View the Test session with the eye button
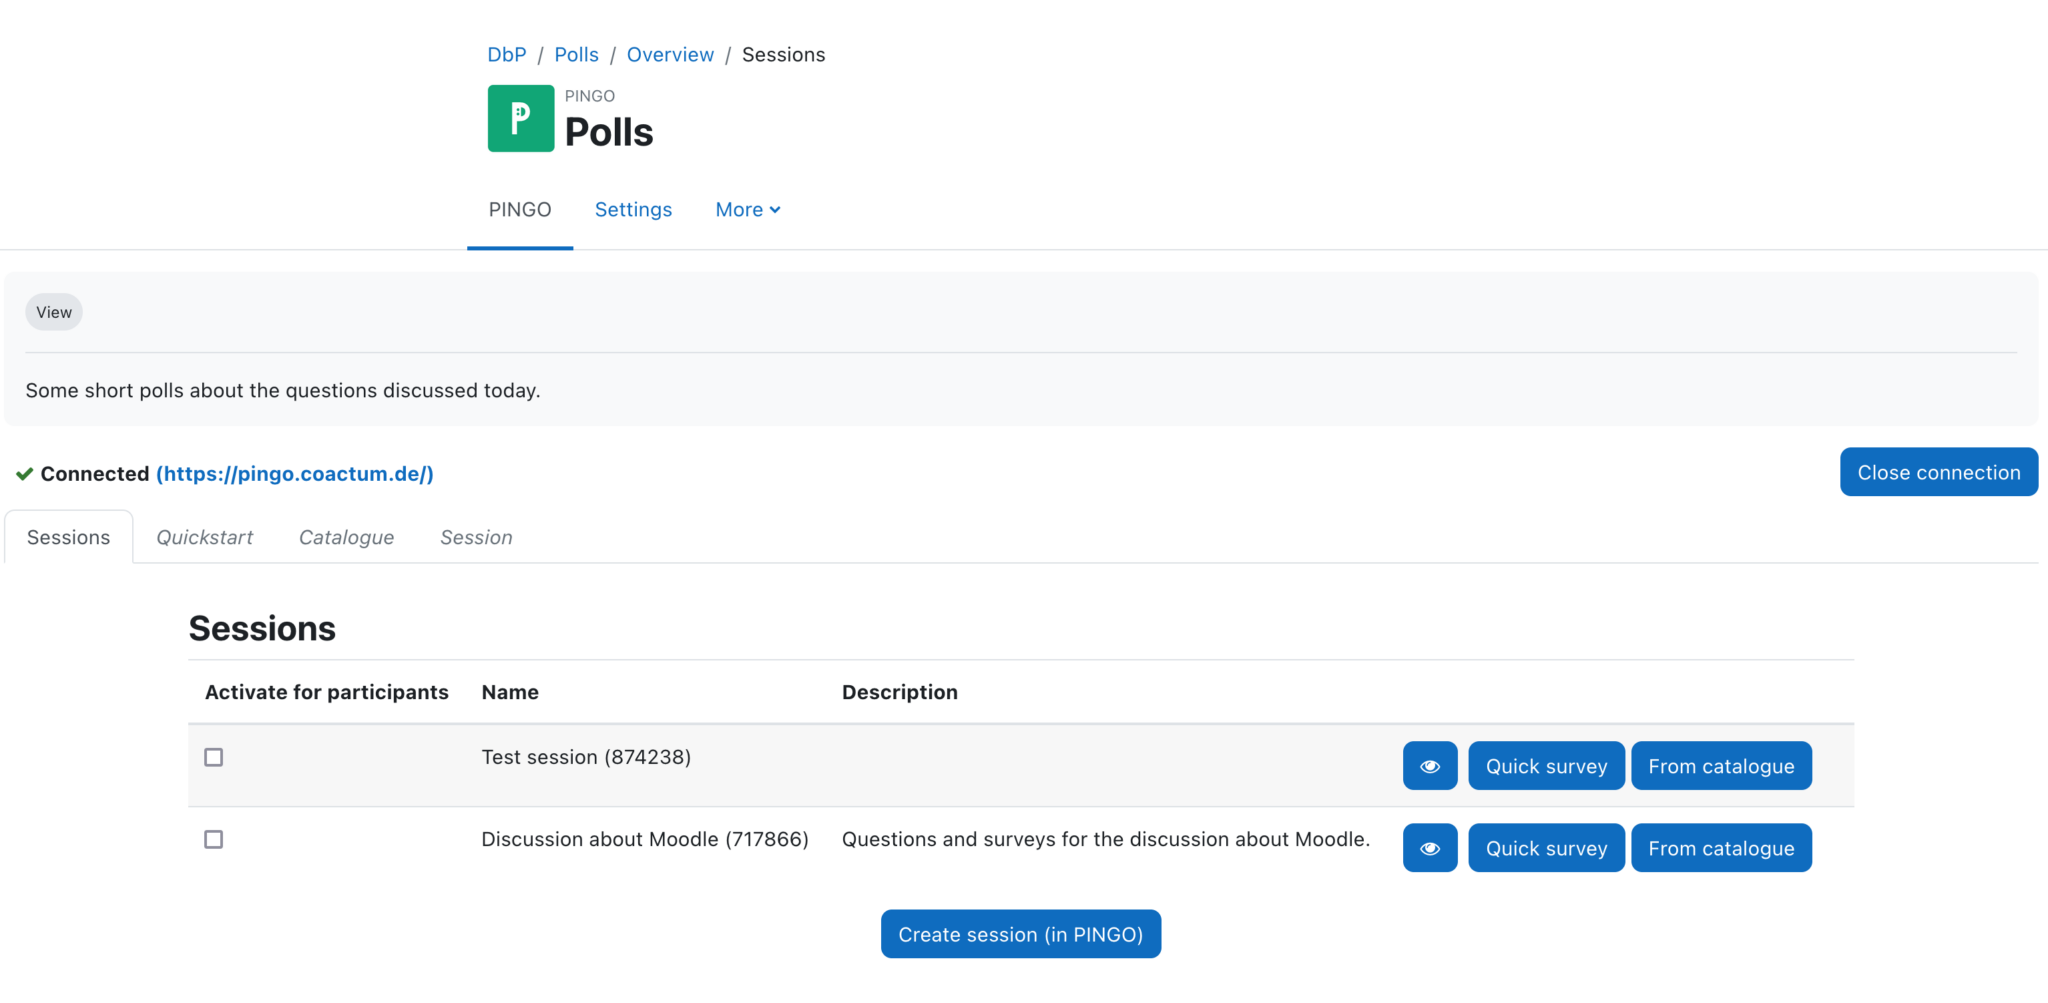This screenshot has height=1003, width=2048. (1430, 766)
